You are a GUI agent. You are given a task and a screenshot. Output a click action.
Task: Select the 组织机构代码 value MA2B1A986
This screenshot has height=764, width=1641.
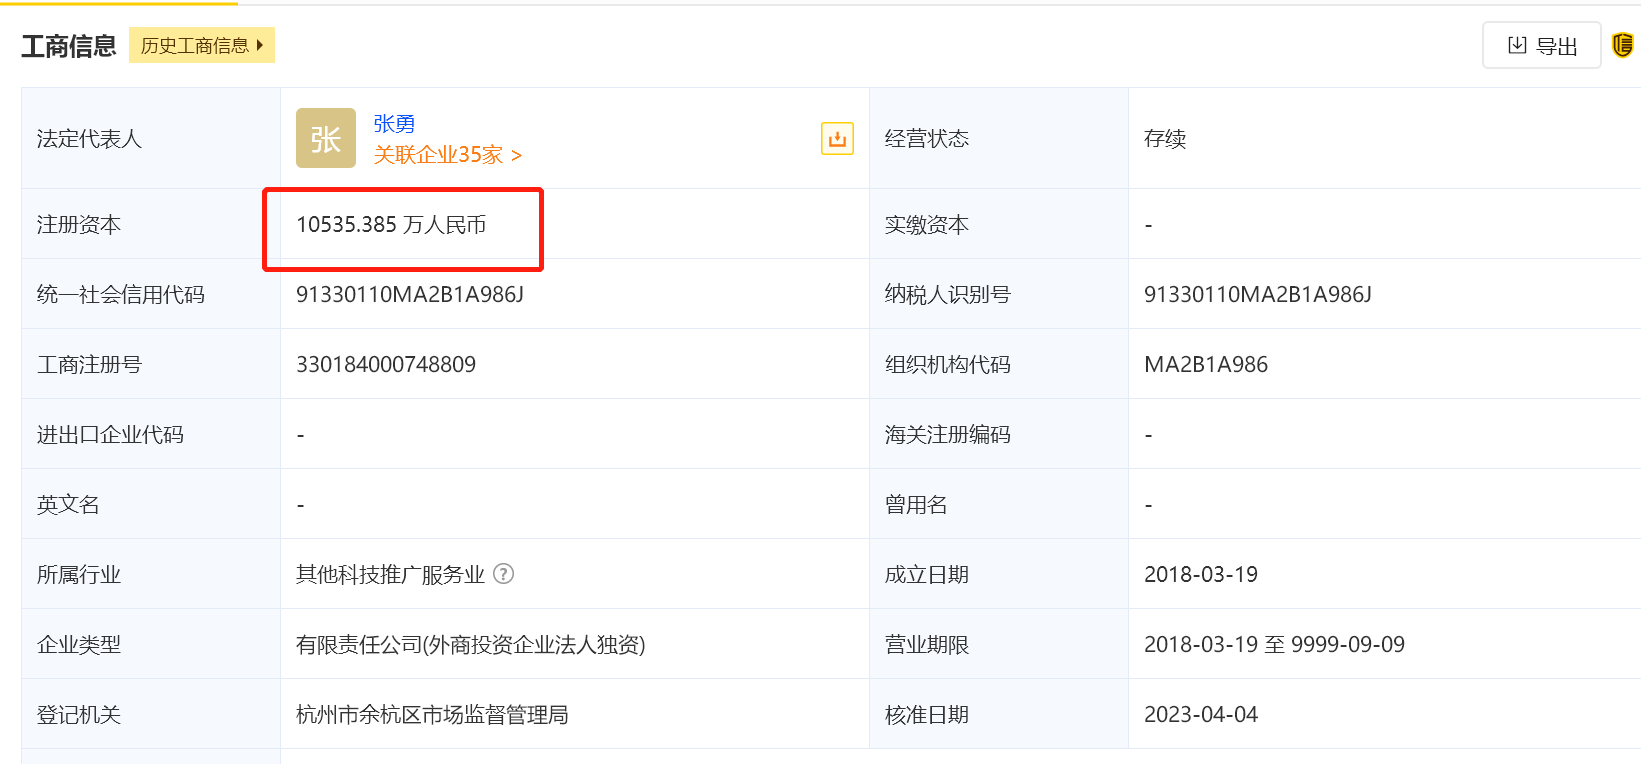coord(1206,365)
